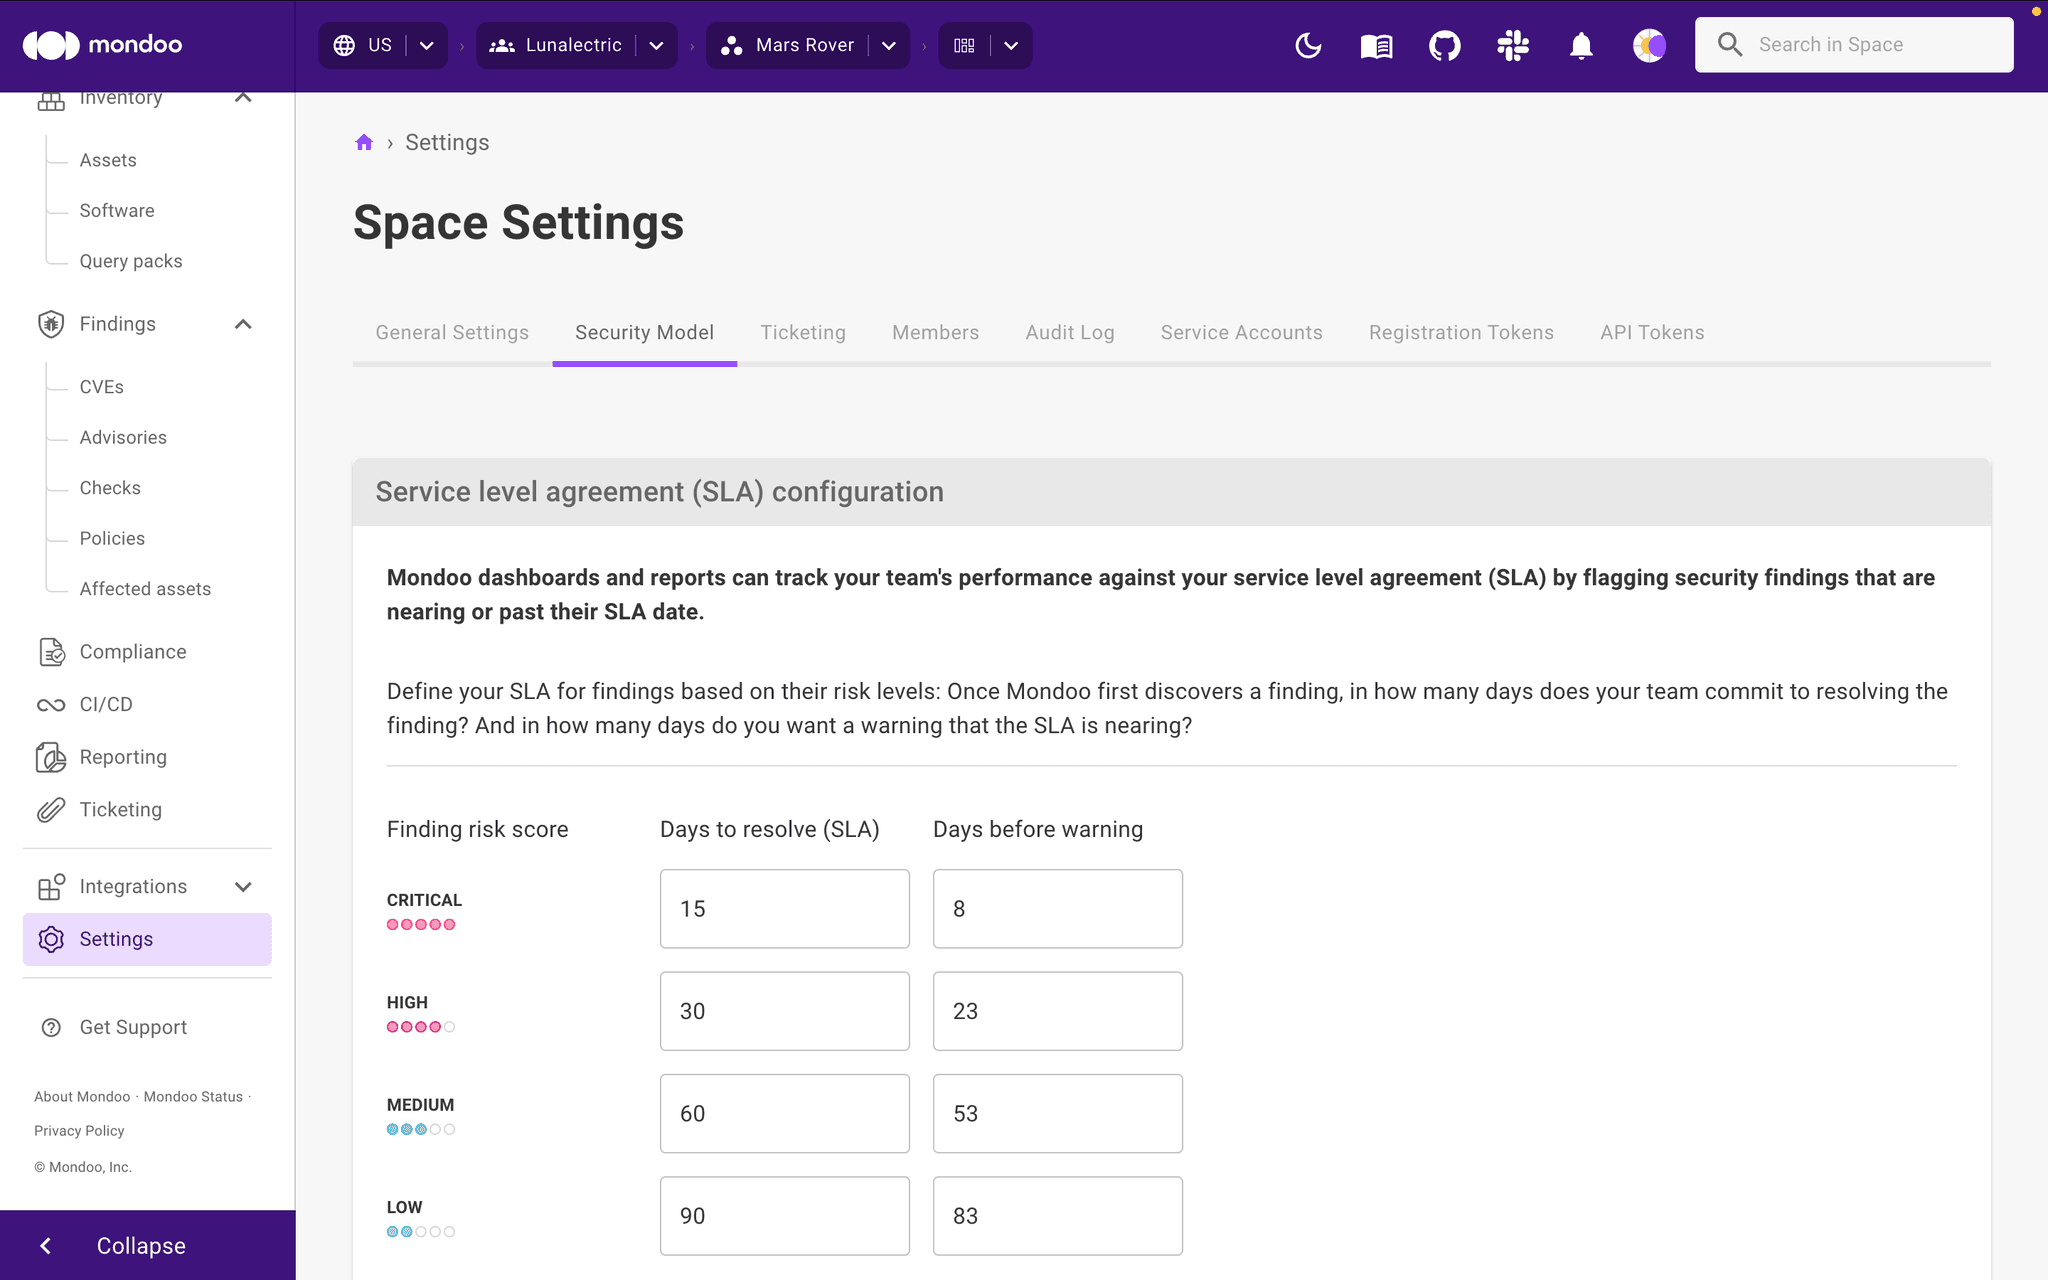
Task: Open the Privacy Policy link
Action: [79, 1130]
